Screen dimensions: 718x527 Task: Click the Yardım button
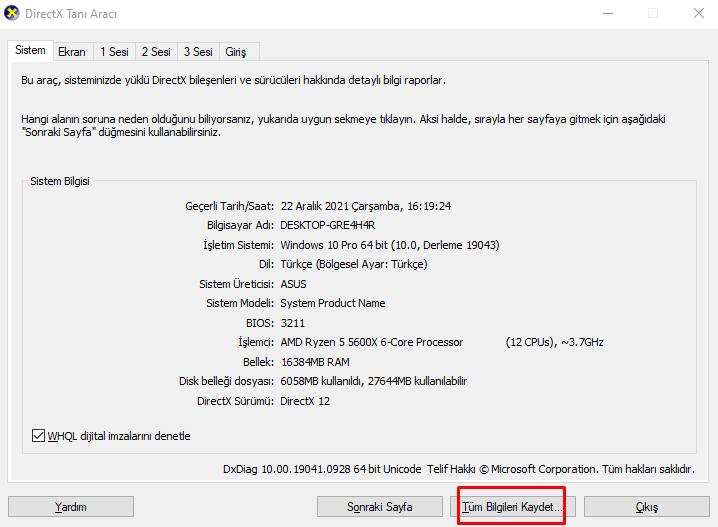tap(71, 506)
